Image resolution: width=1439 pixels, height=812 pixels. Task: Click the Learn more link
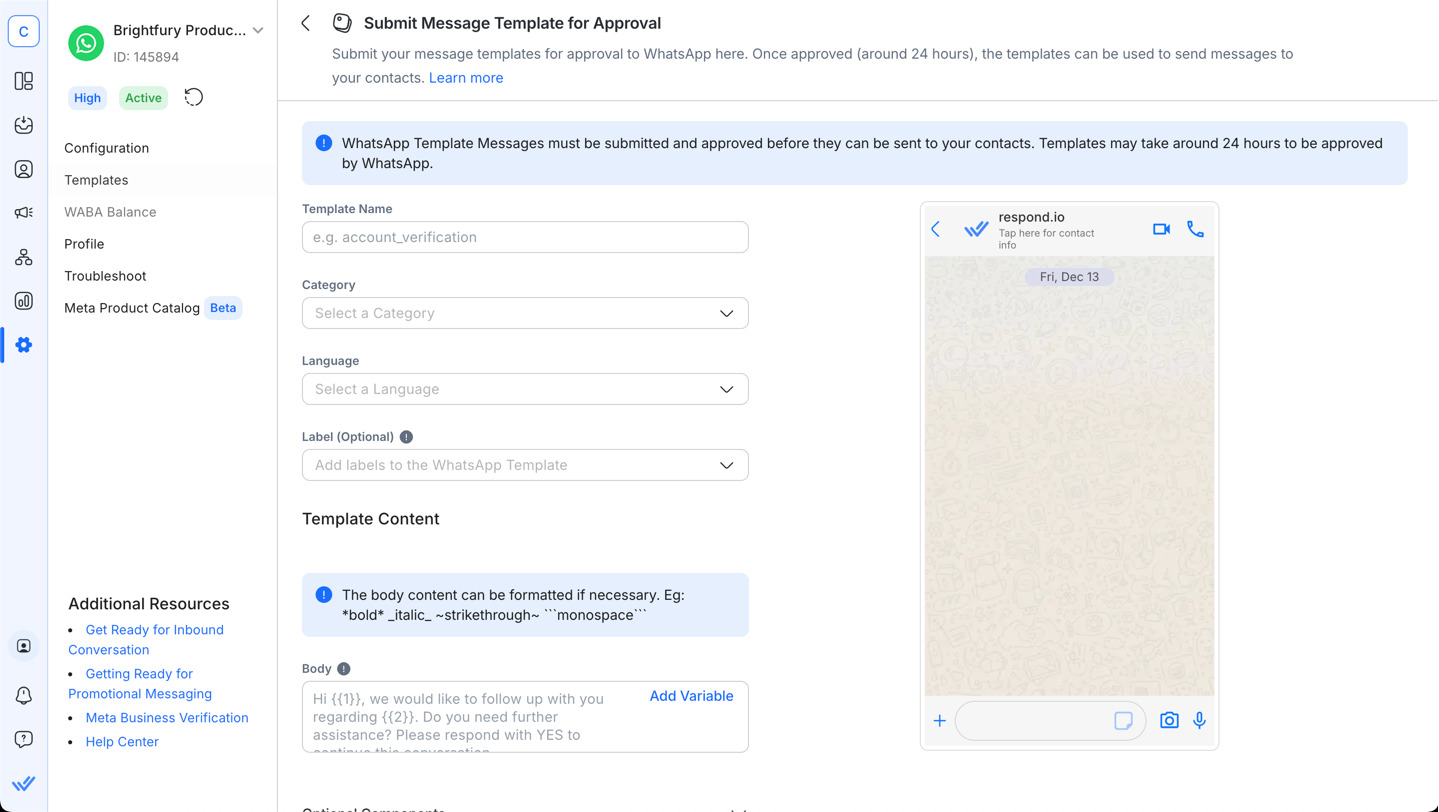coord(466,78)
